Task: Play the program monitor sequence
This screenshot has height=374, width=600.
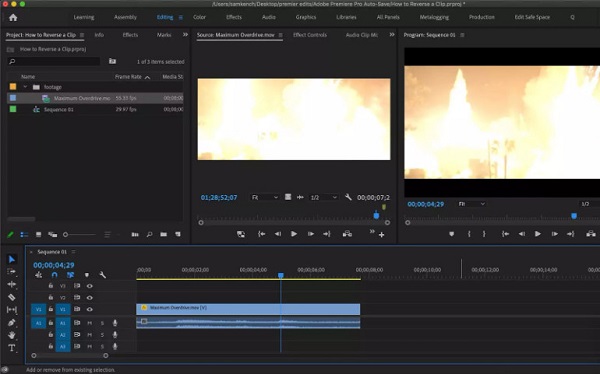Action: [x=538, y=234]
